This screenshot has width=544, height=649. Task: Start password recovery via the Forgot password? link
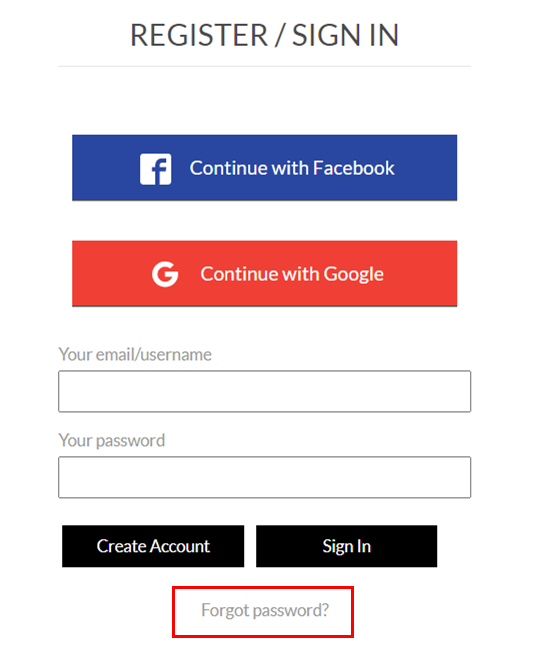click(265, 611)
